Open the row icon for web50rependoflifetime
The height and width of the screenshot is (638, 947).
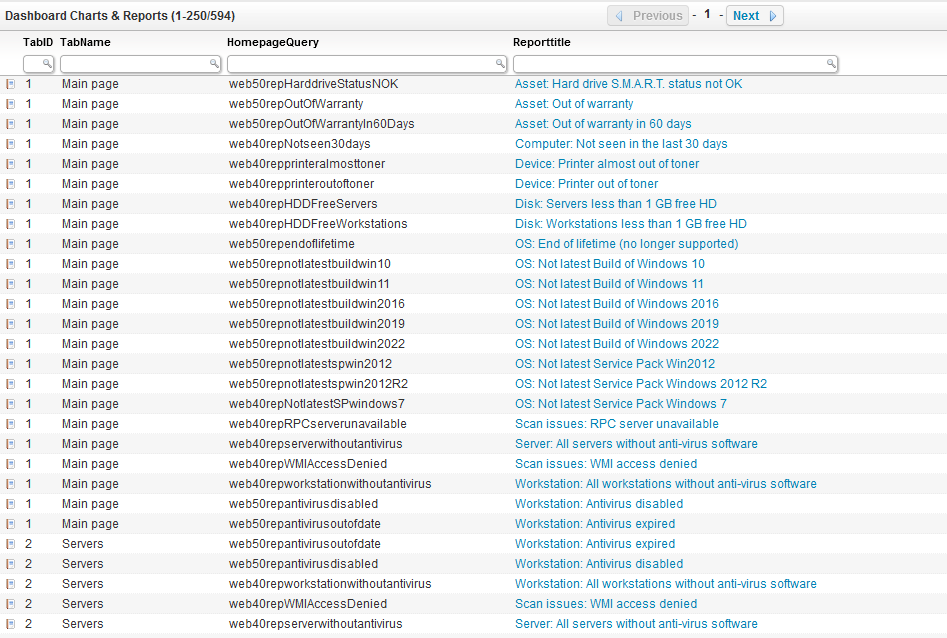pyautogui.click(x=10, y=244)
